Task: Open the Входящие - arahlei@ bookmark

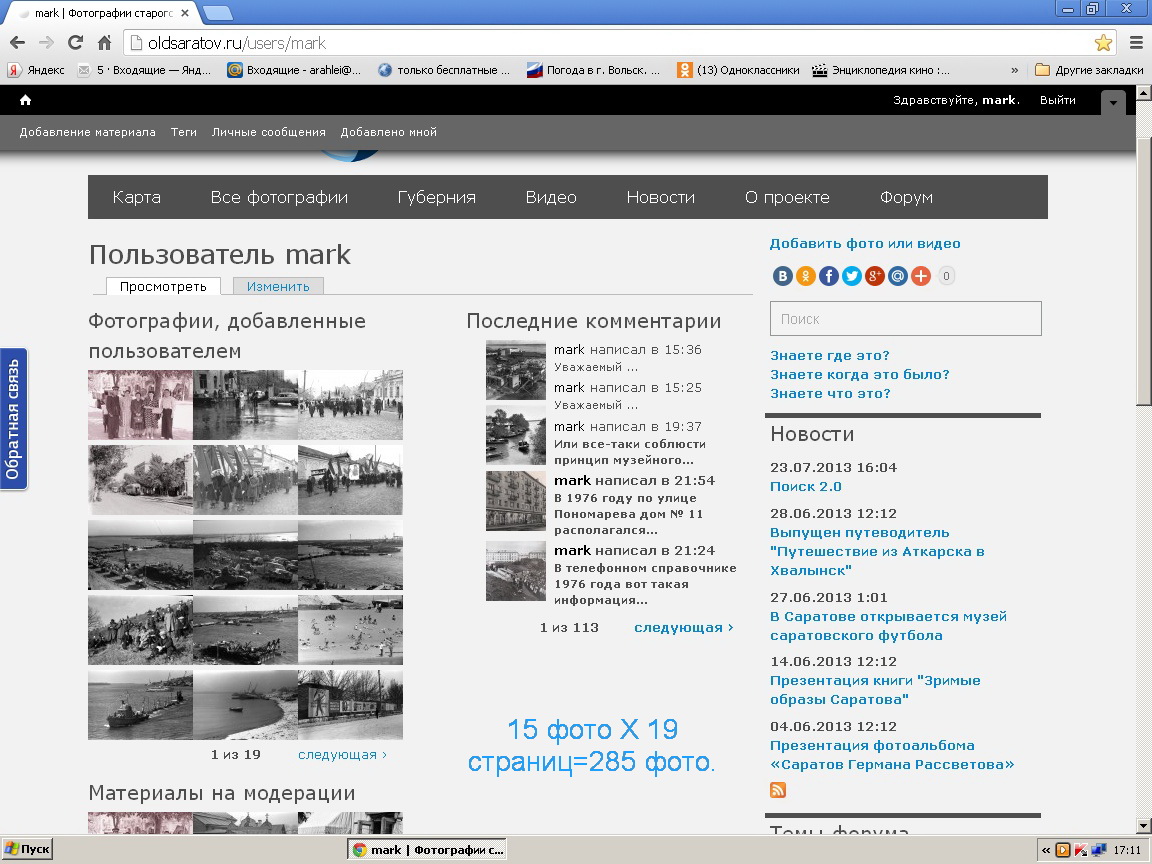Action: point(294,70)
